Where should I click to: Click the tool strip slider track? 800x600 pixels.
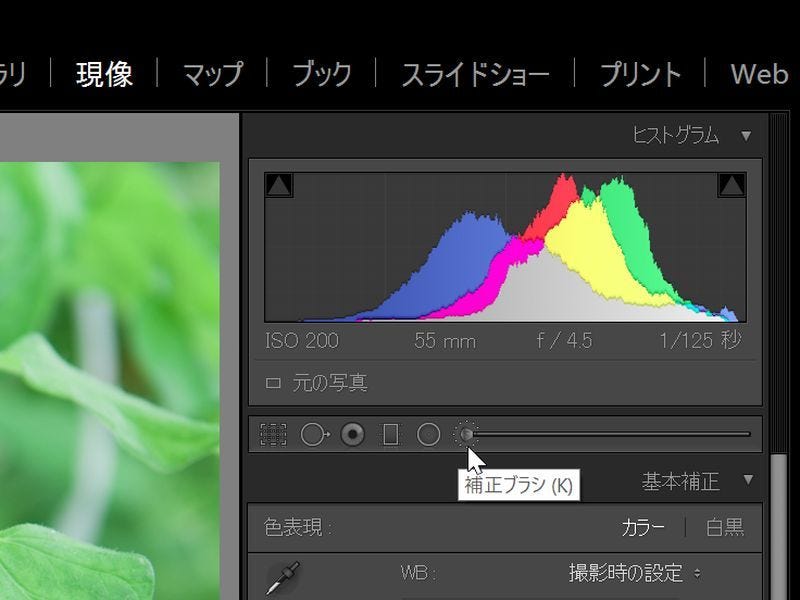(x=611, y=434)
